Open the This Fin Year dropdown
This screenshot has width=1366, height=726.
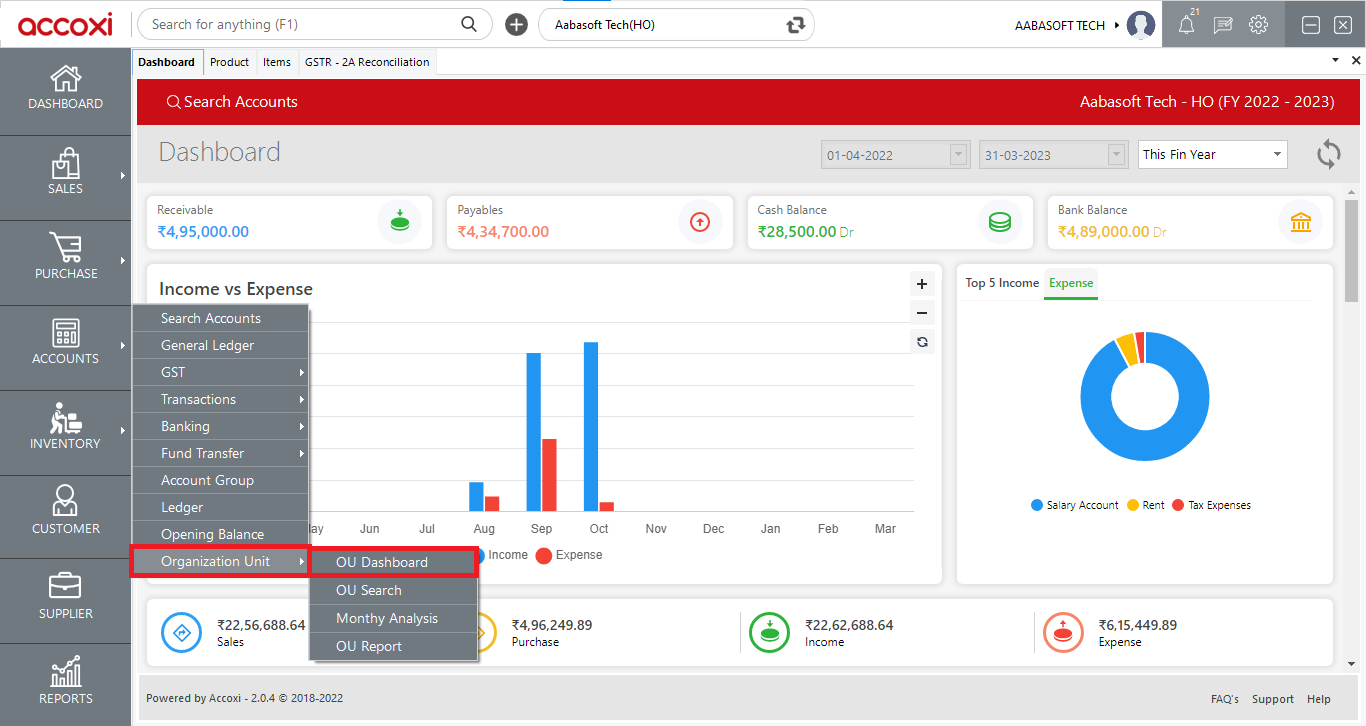pos(1212,154)
